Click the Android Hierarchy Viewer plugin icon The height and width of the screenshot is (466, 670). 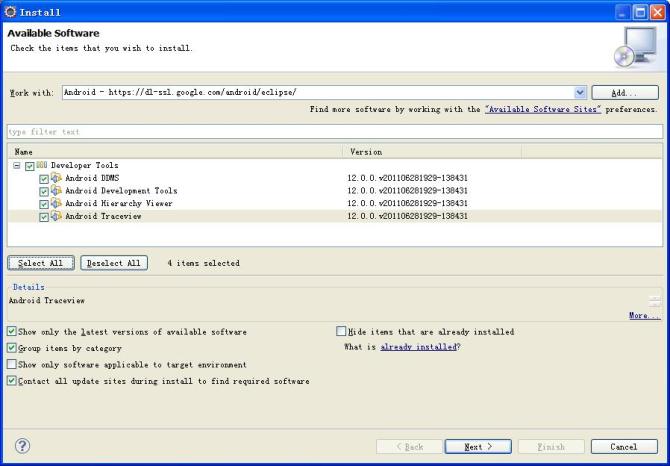coord(56,203)
